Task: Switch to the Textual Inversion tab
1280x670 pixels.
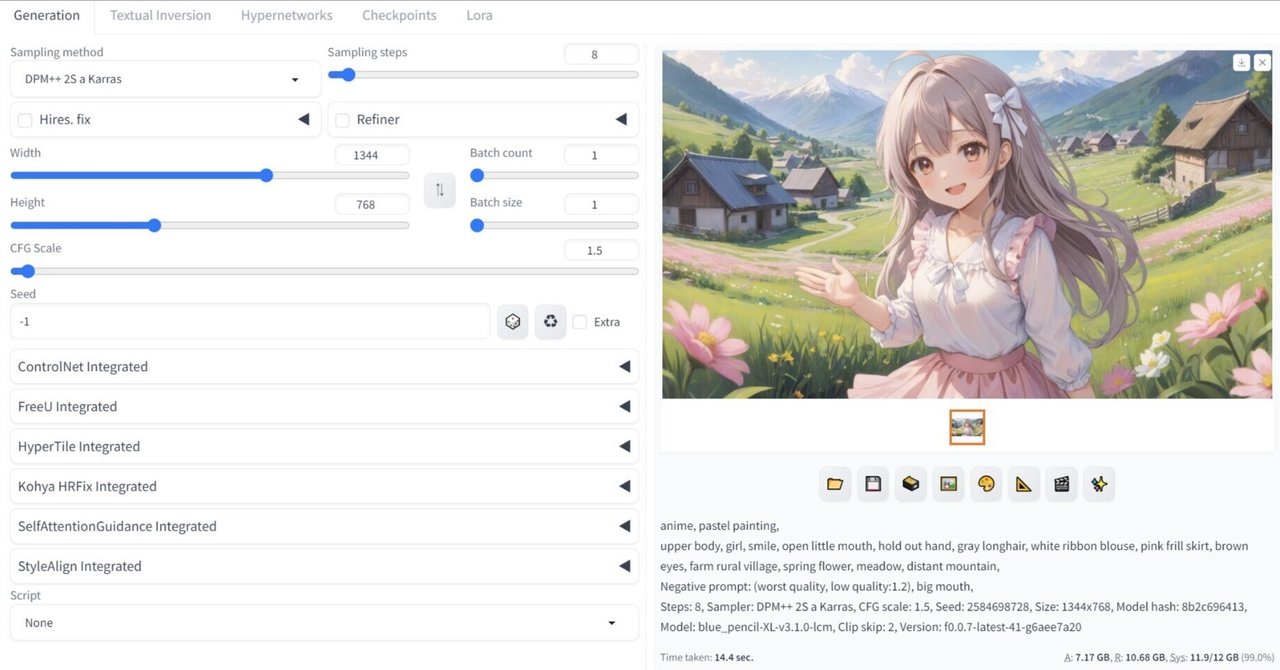Action: 160,15
